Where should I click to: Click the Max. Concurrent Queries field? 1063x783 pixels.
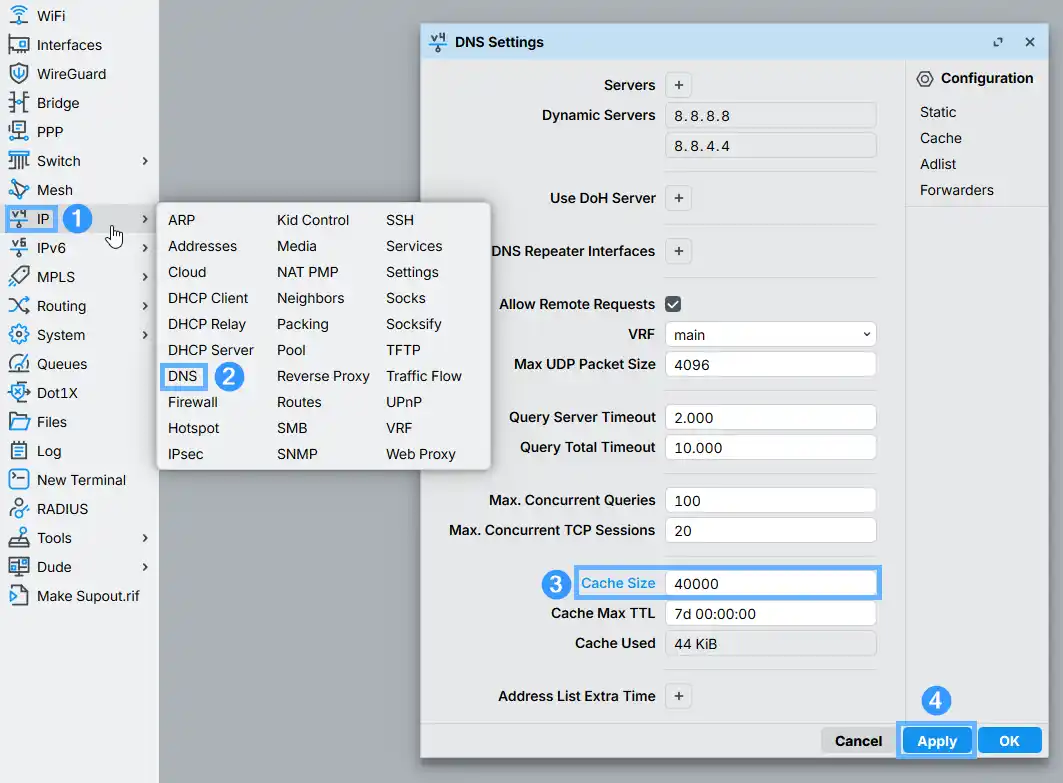point(771,501)
